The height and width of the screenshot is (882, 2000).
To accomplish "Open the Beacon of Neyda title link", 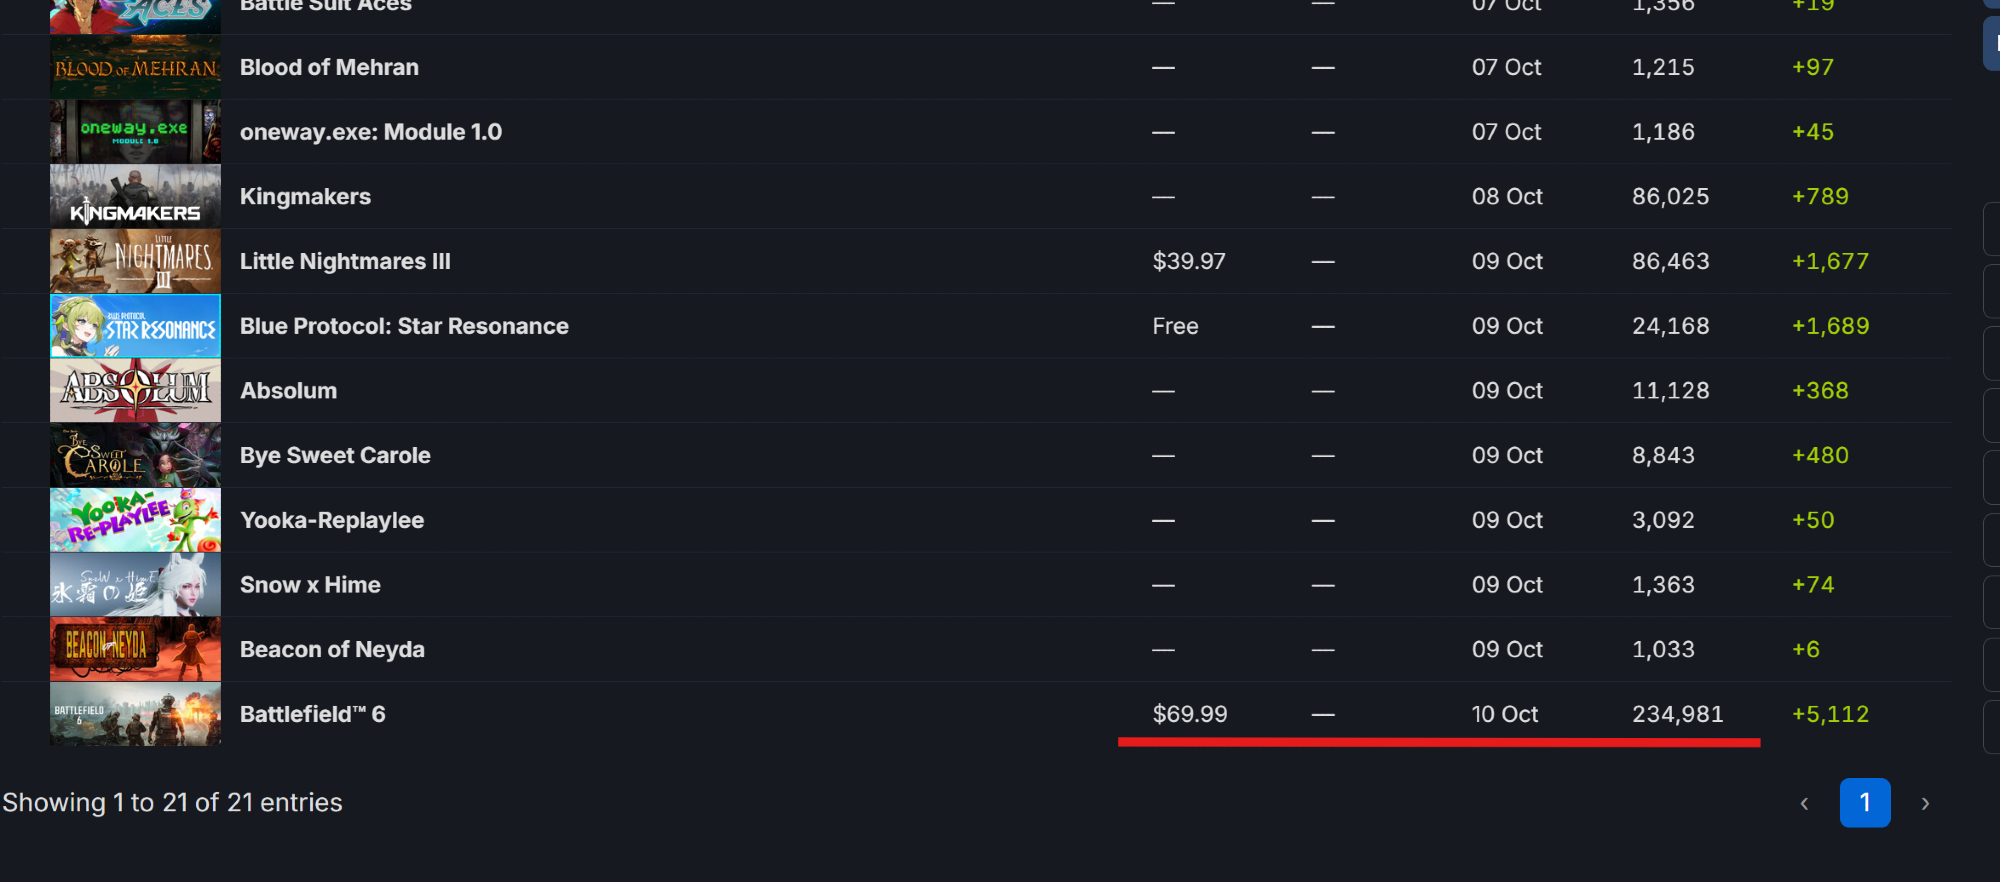I will pos(332,650).
